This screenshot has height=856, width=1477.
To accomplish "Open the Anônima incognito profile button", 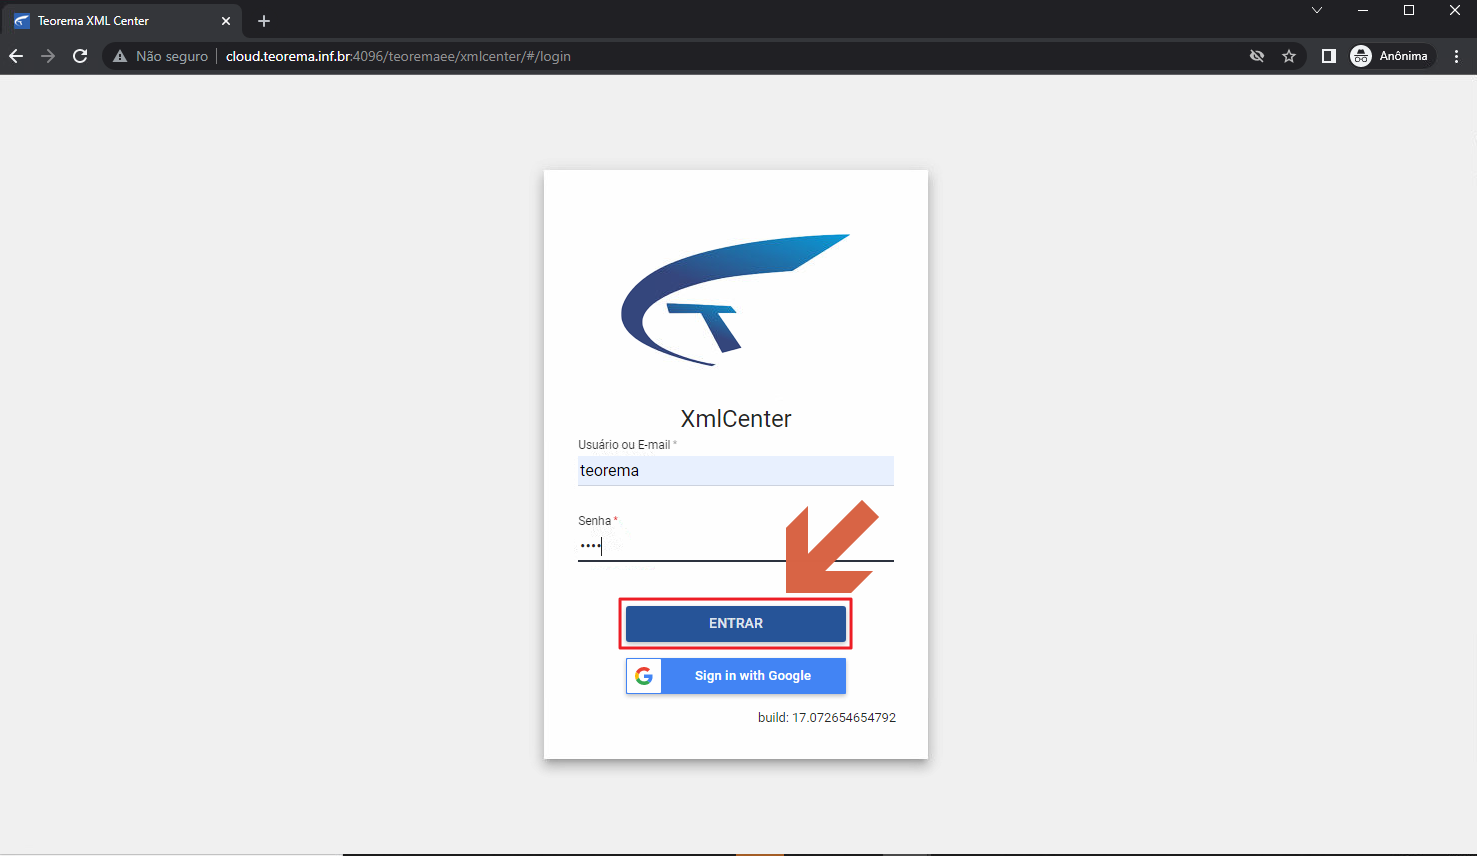I will click(1391, 56).
